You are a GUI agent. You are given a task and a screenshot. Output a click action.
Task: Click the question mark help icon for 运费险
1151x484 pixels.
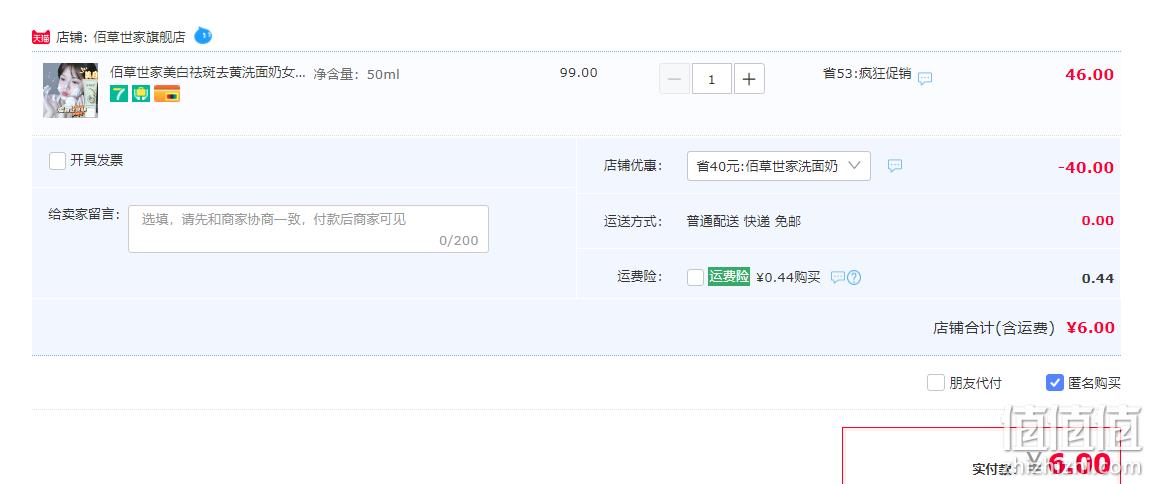click(854, 278)
